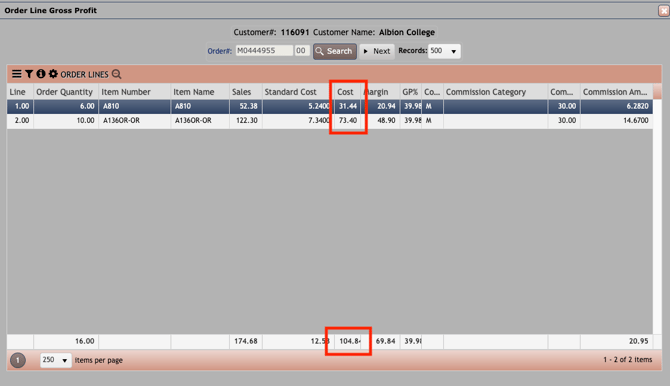The image size is (670, 386).
Task: Open the hamburger menu in Order Lines bar
Action: pos(17,74)
